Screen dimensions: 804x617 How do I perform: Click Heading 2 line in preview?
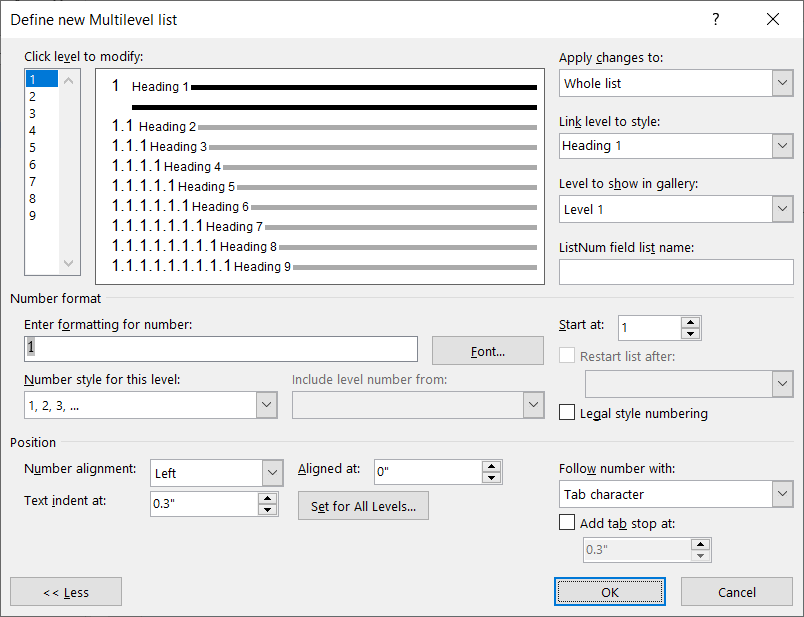click(x=324, y=126)
